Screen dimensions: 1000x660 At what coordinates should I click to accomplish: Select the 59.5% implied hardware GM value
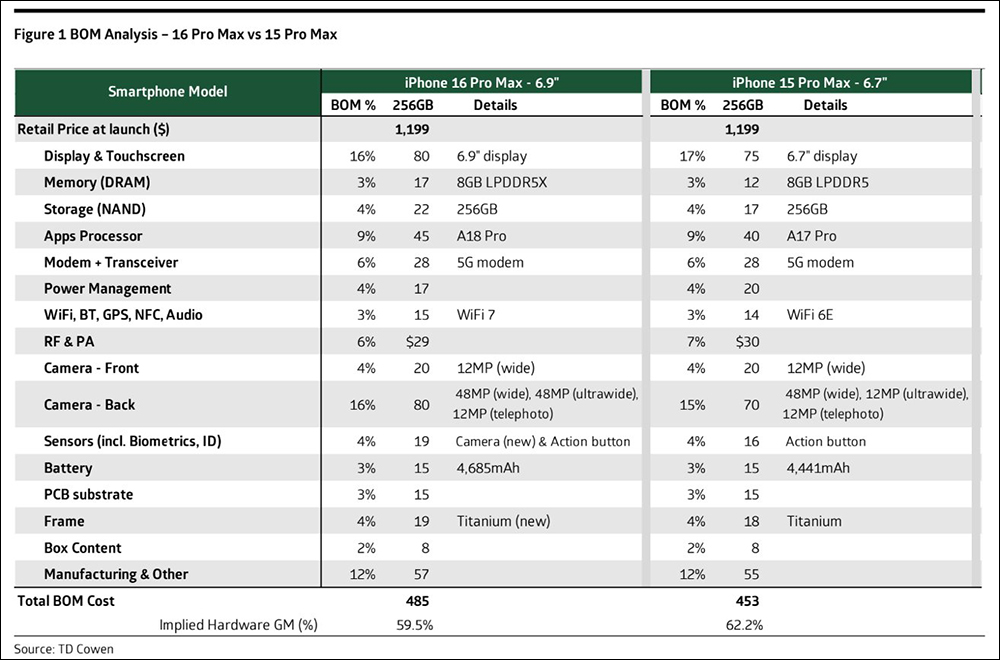pos(415,626)
